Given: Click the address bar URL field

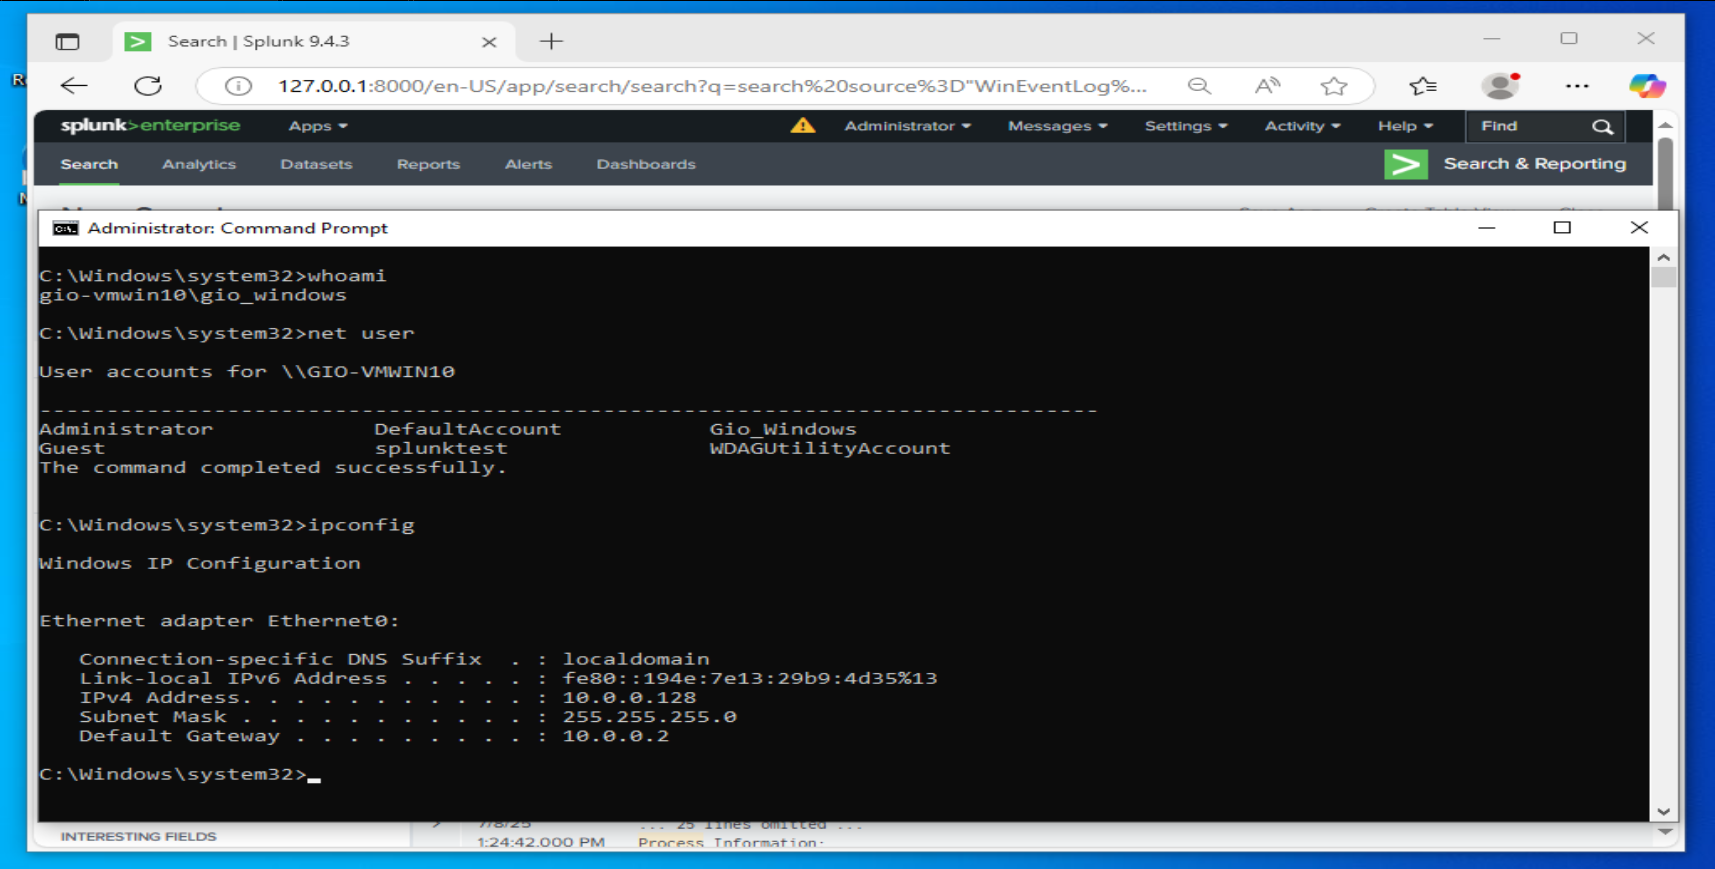Looking at the screenshot, I should (x=712, y=86).
